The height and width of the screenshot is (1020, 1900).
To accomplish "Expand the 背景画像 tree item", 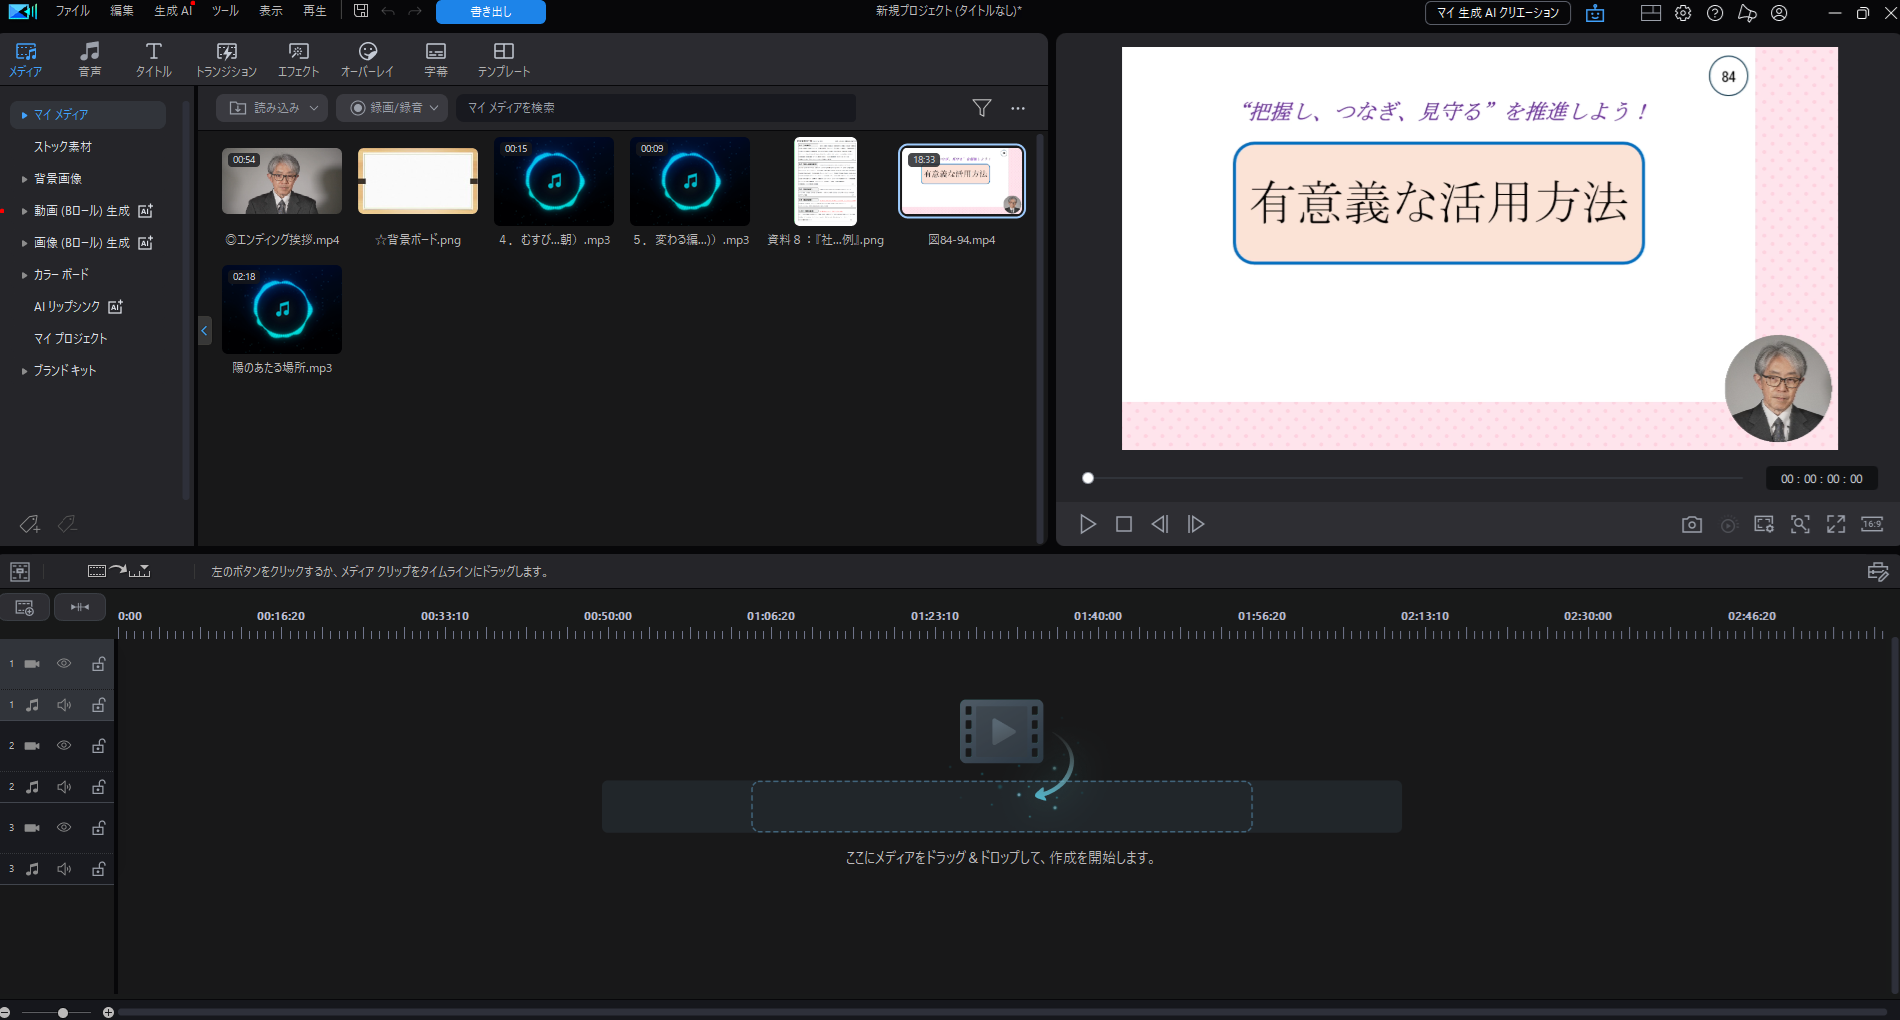I will (25, 179).
